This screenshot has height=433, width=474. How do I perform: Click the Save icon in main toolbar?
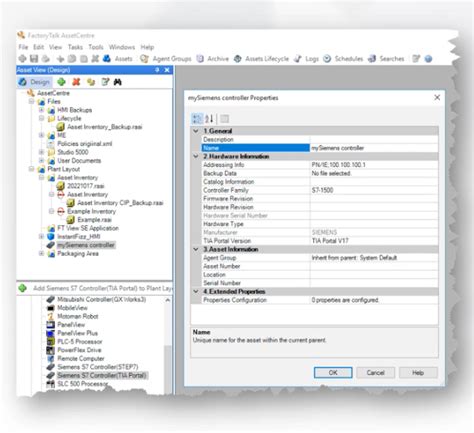[34, 59]
